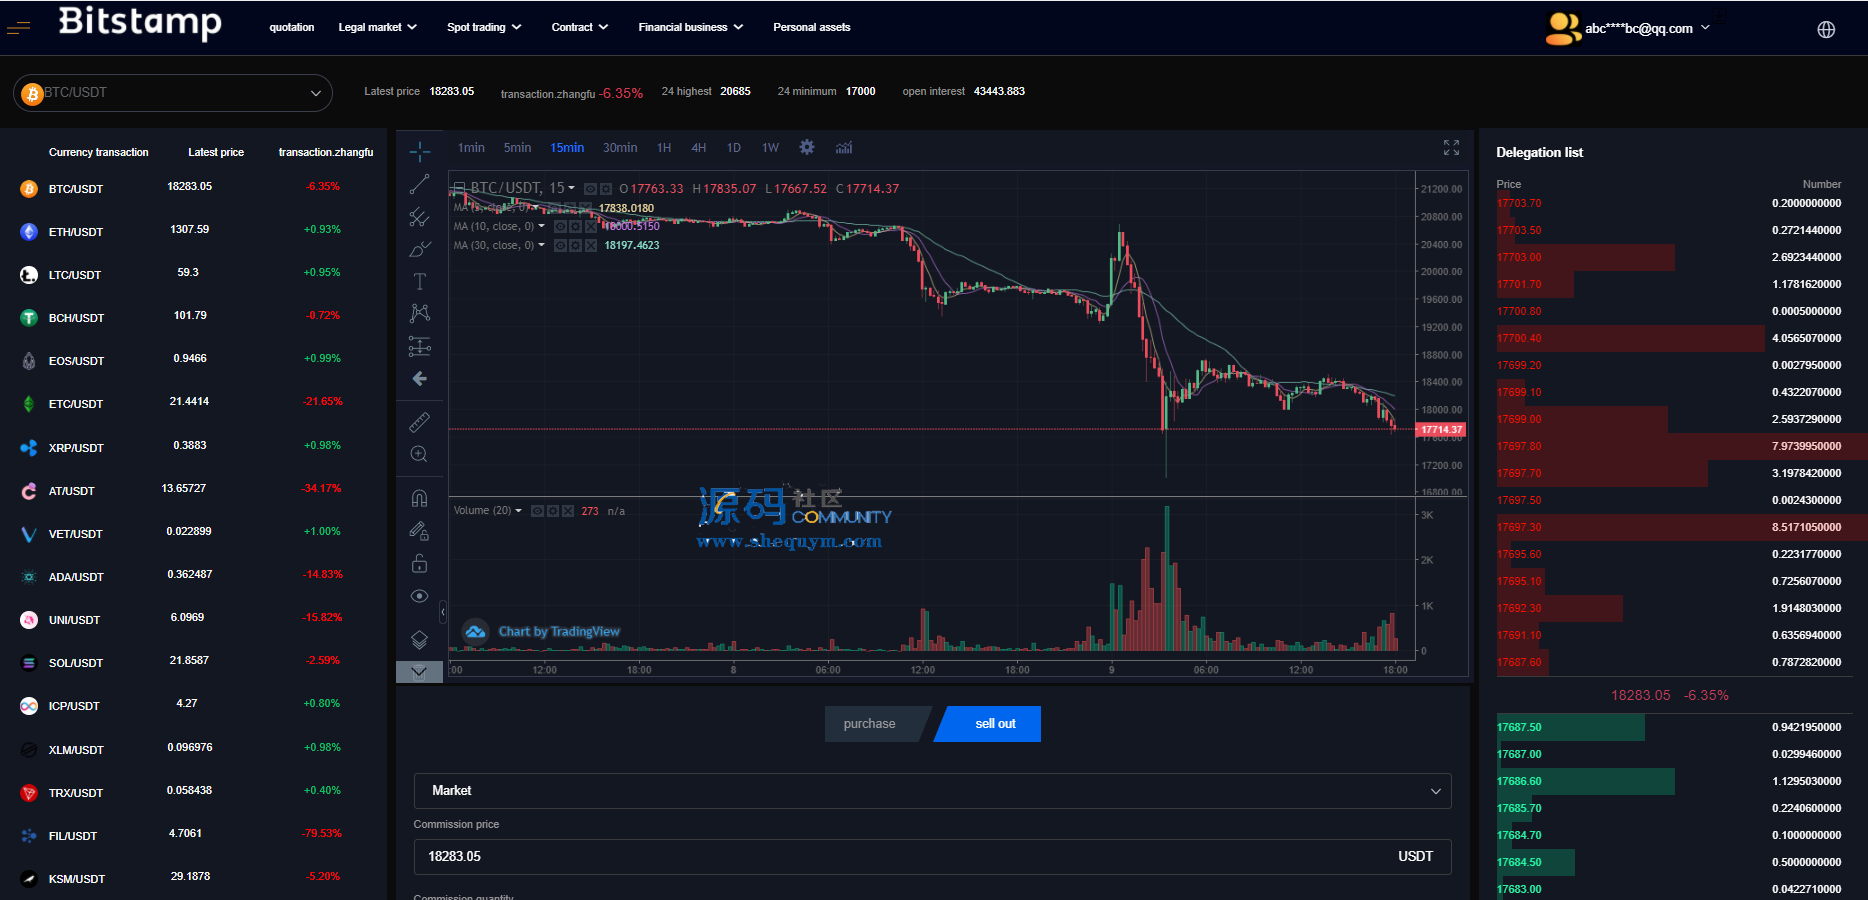Click the globe language icon

click(x=1826, y=29)
